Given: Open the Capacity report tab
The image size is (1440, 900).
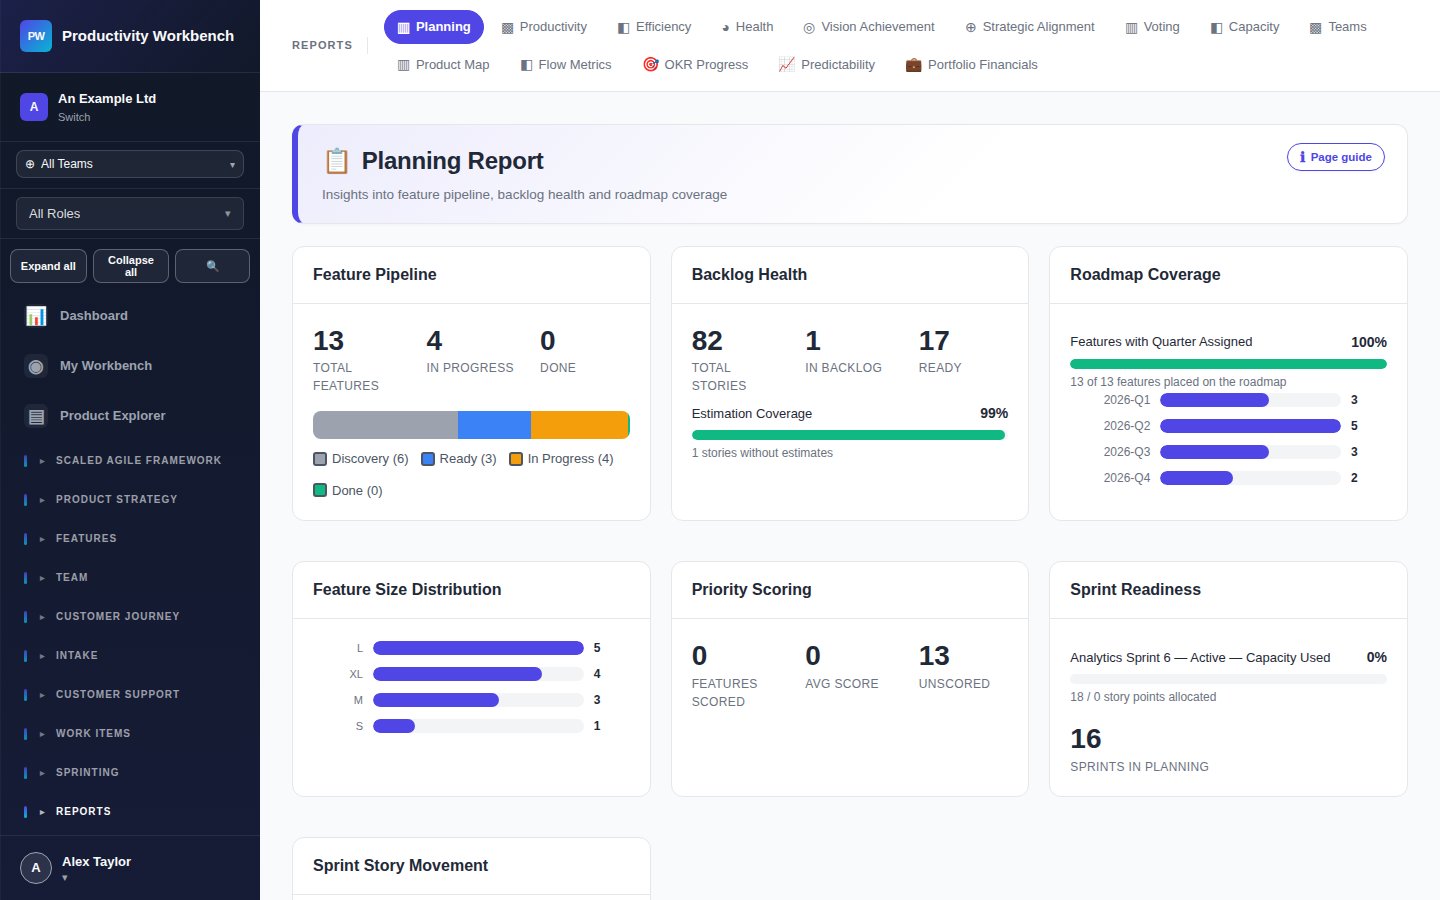Looking at the screenshot, I should pos(1244,27).
